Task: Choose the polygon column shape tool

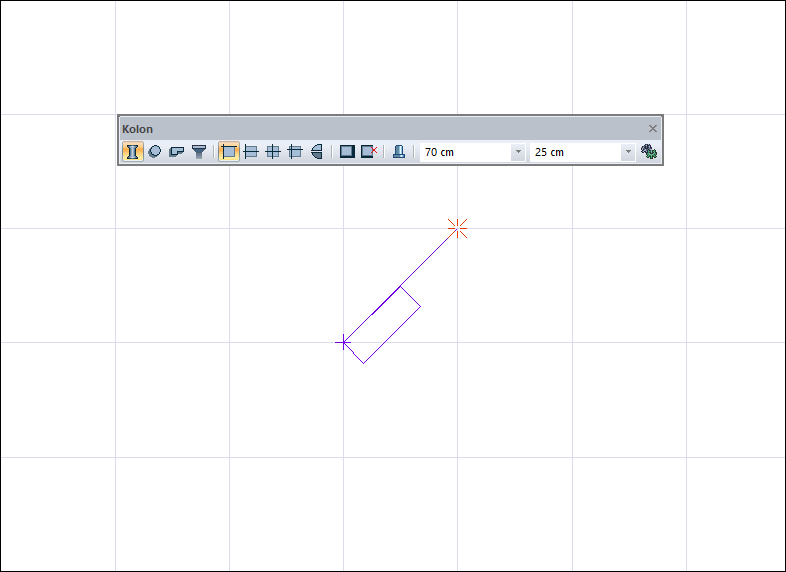Action: tap(177, 152)
